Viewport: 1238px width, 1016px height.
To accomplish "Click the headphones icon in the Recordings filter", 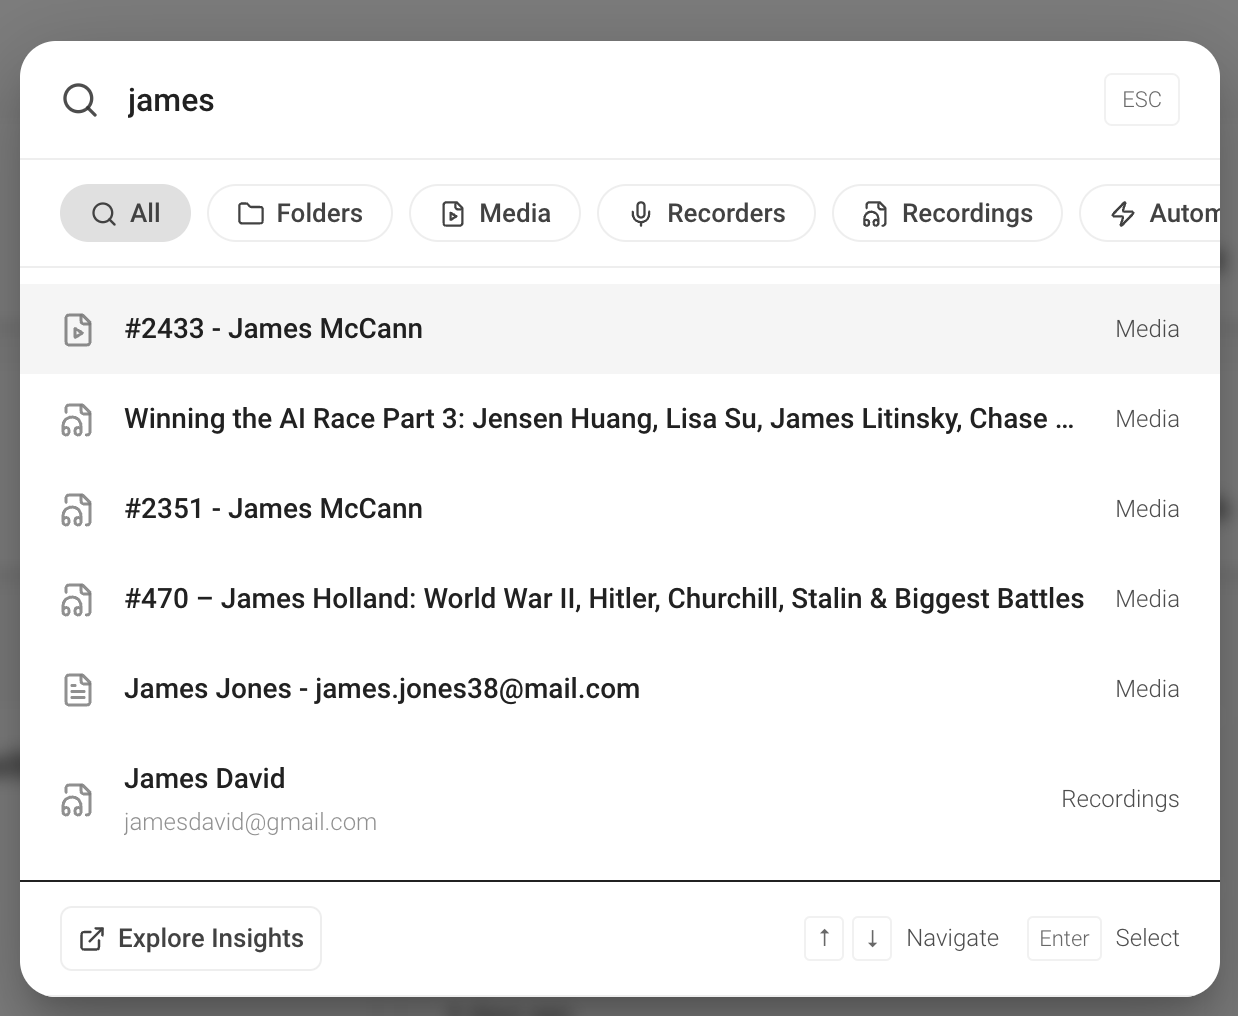I will tap(875, 214).
